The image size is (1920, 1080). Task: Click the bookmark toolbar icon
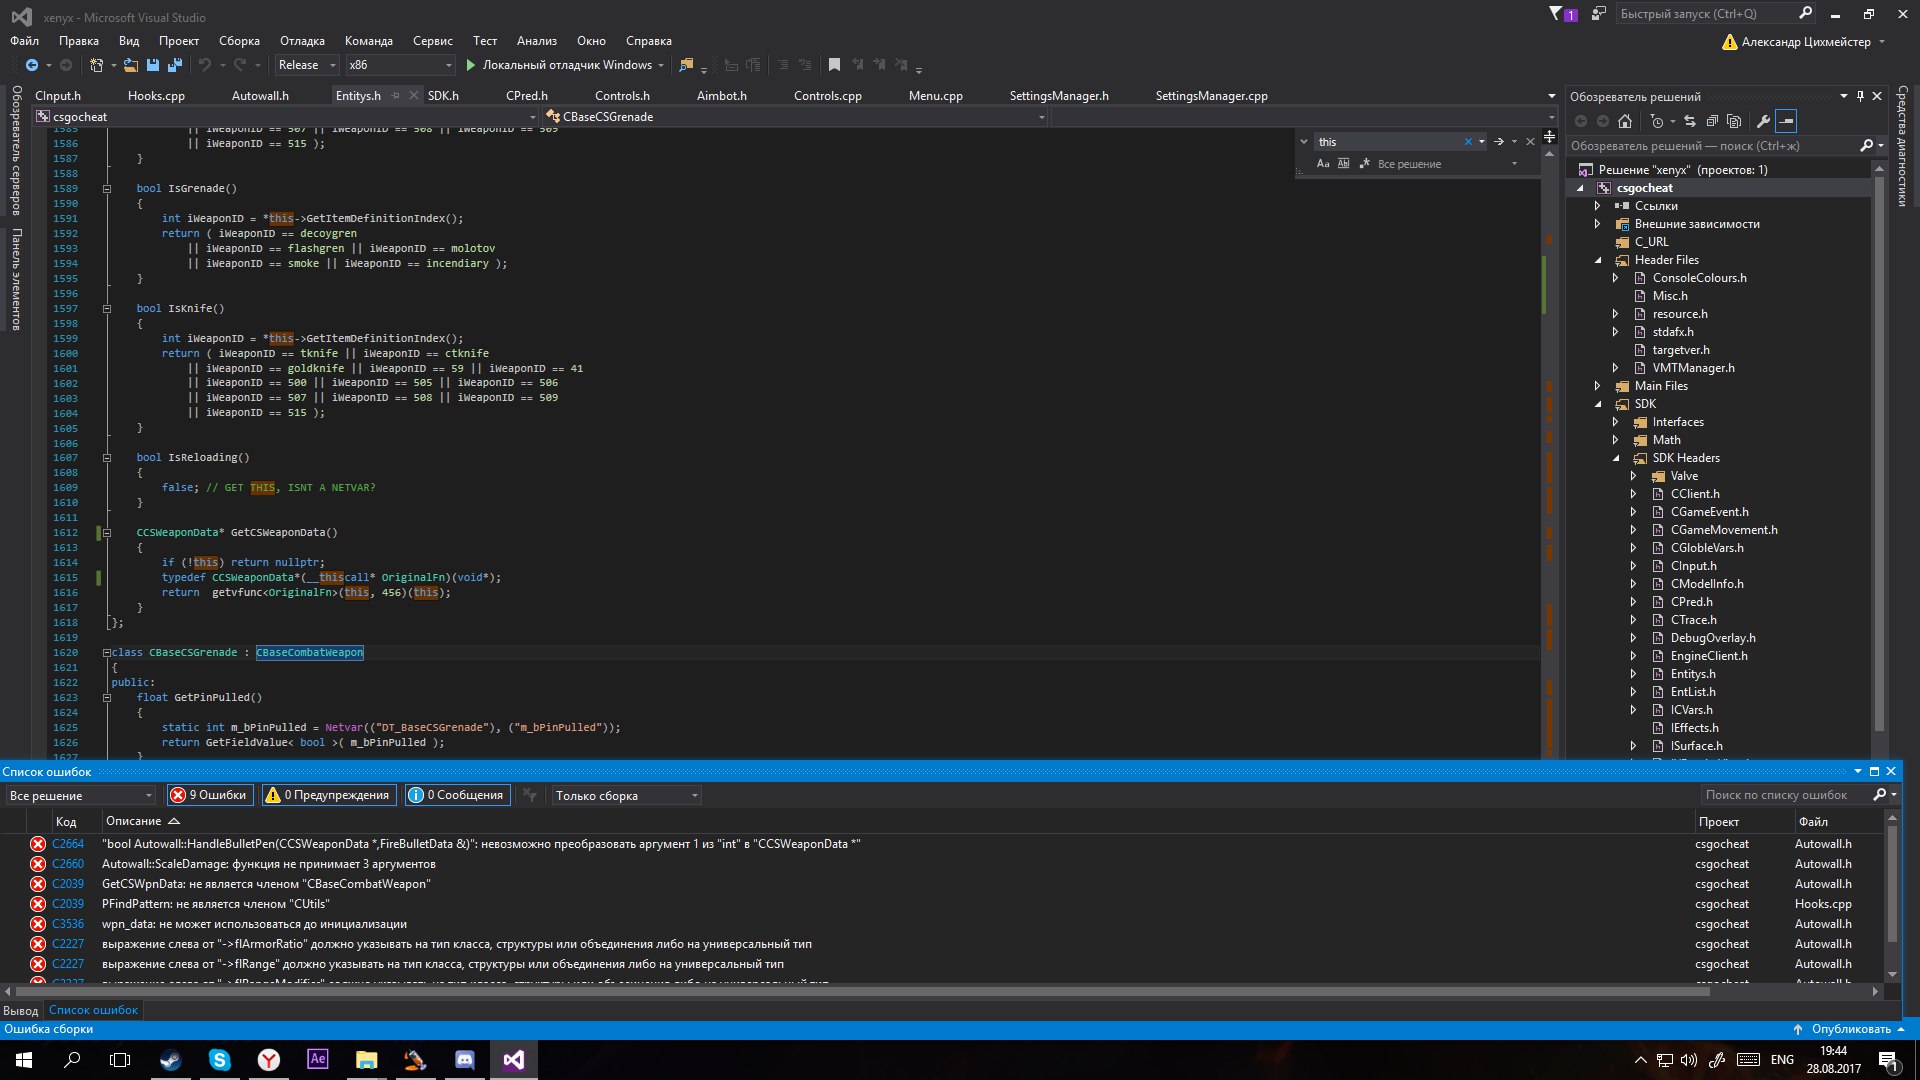click(834, 65)
